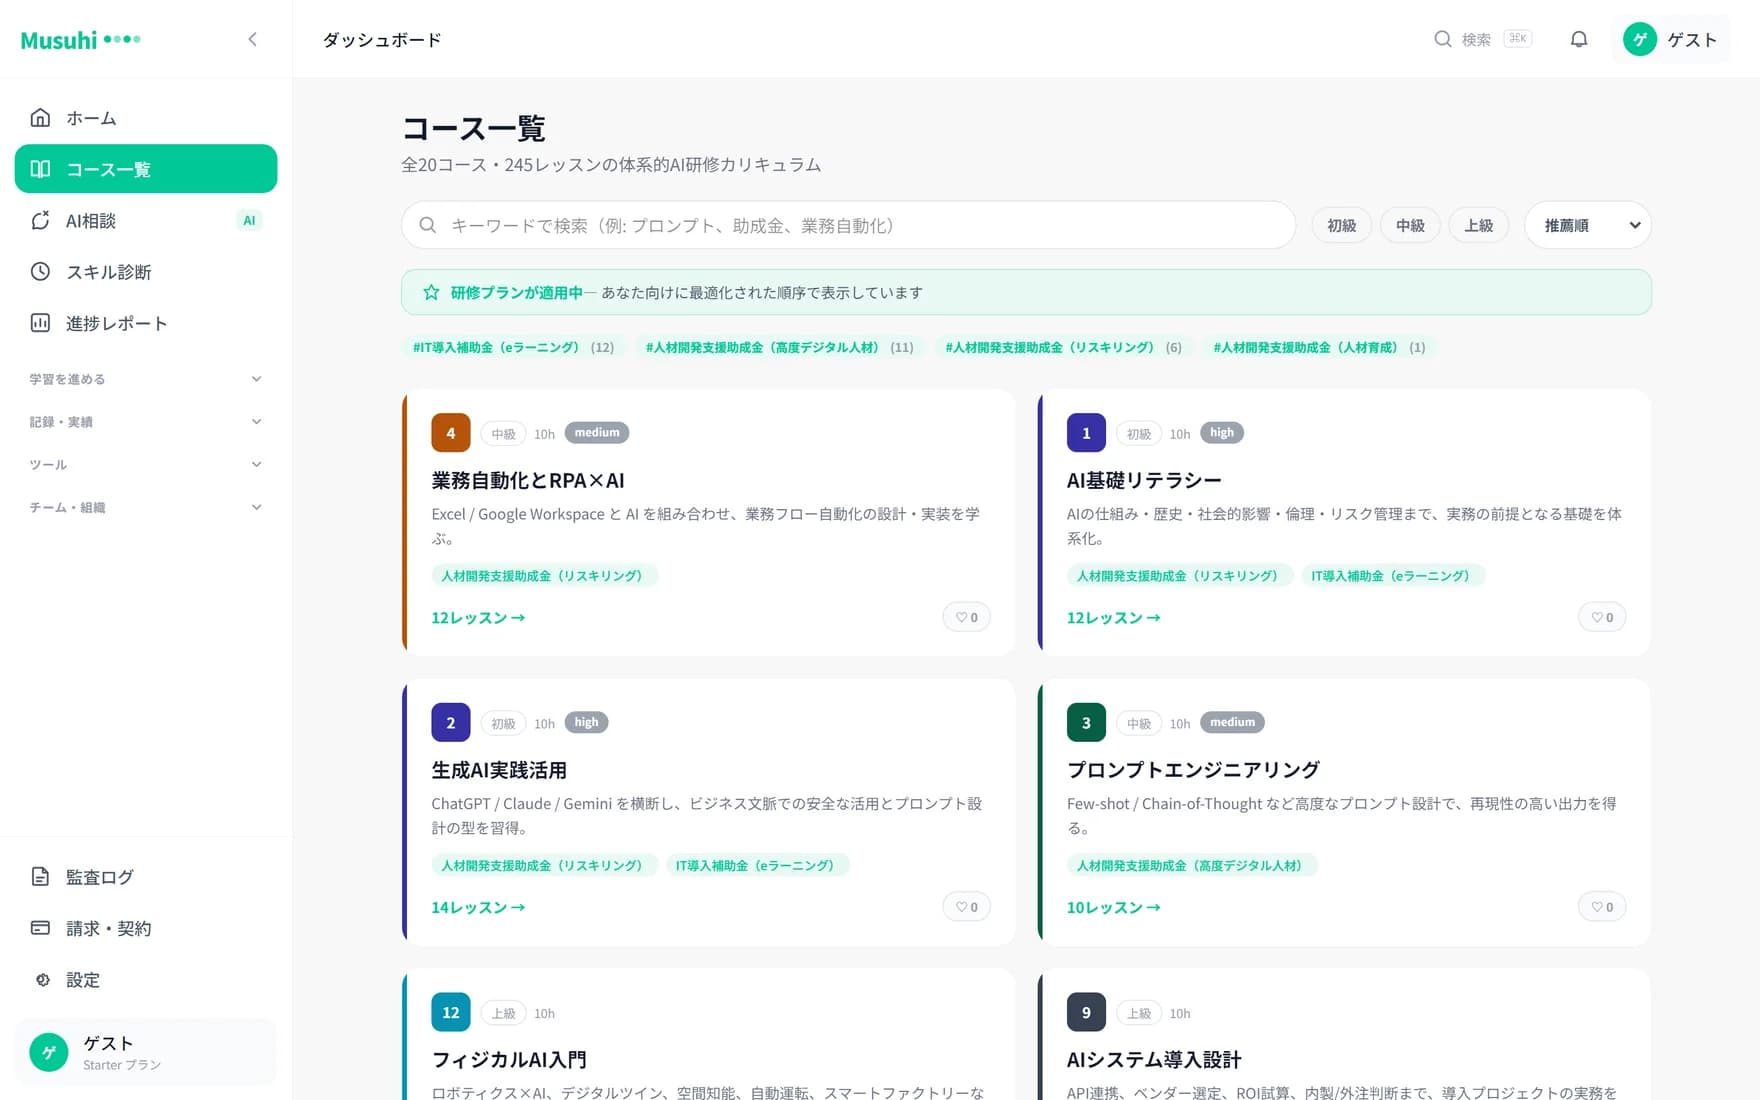Toggle the #IT導入補助金(eラーニング) tag filter
1760x1100 pixels.
click(x=513, y=347)
